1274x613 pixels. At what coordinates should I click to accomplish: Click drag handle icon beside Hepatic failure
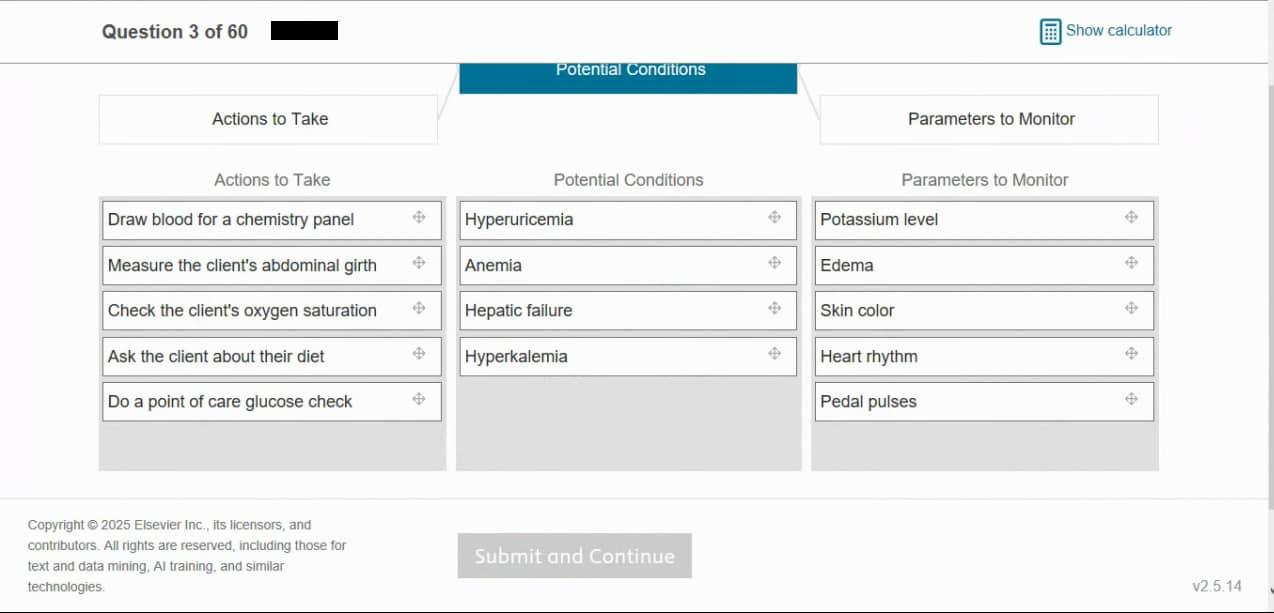point(774,308)
